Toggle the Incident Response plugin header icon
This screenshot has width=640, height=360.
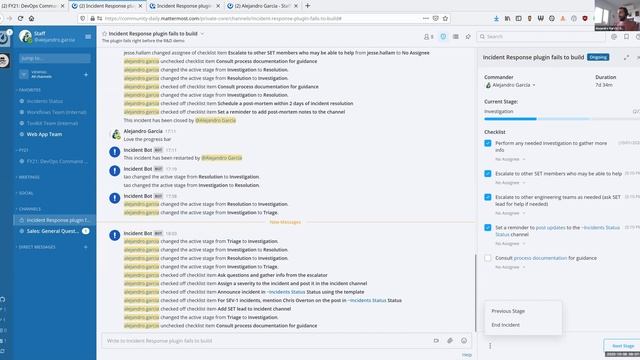tap(443, 37)
